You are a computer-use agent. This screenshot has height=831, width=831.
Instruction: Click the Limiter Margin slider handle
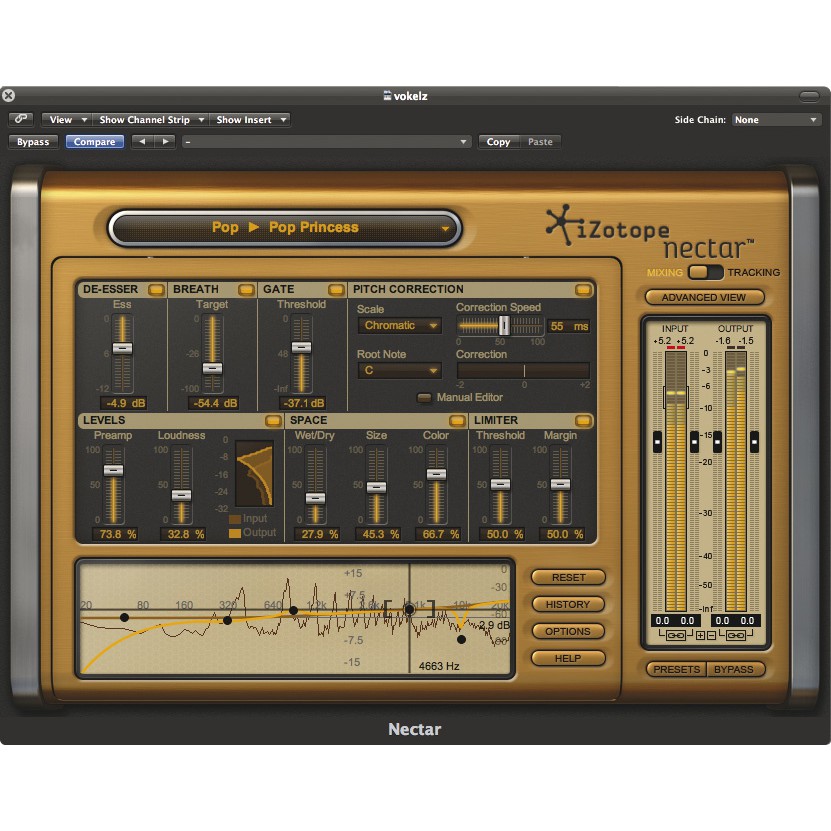(560, 484)
